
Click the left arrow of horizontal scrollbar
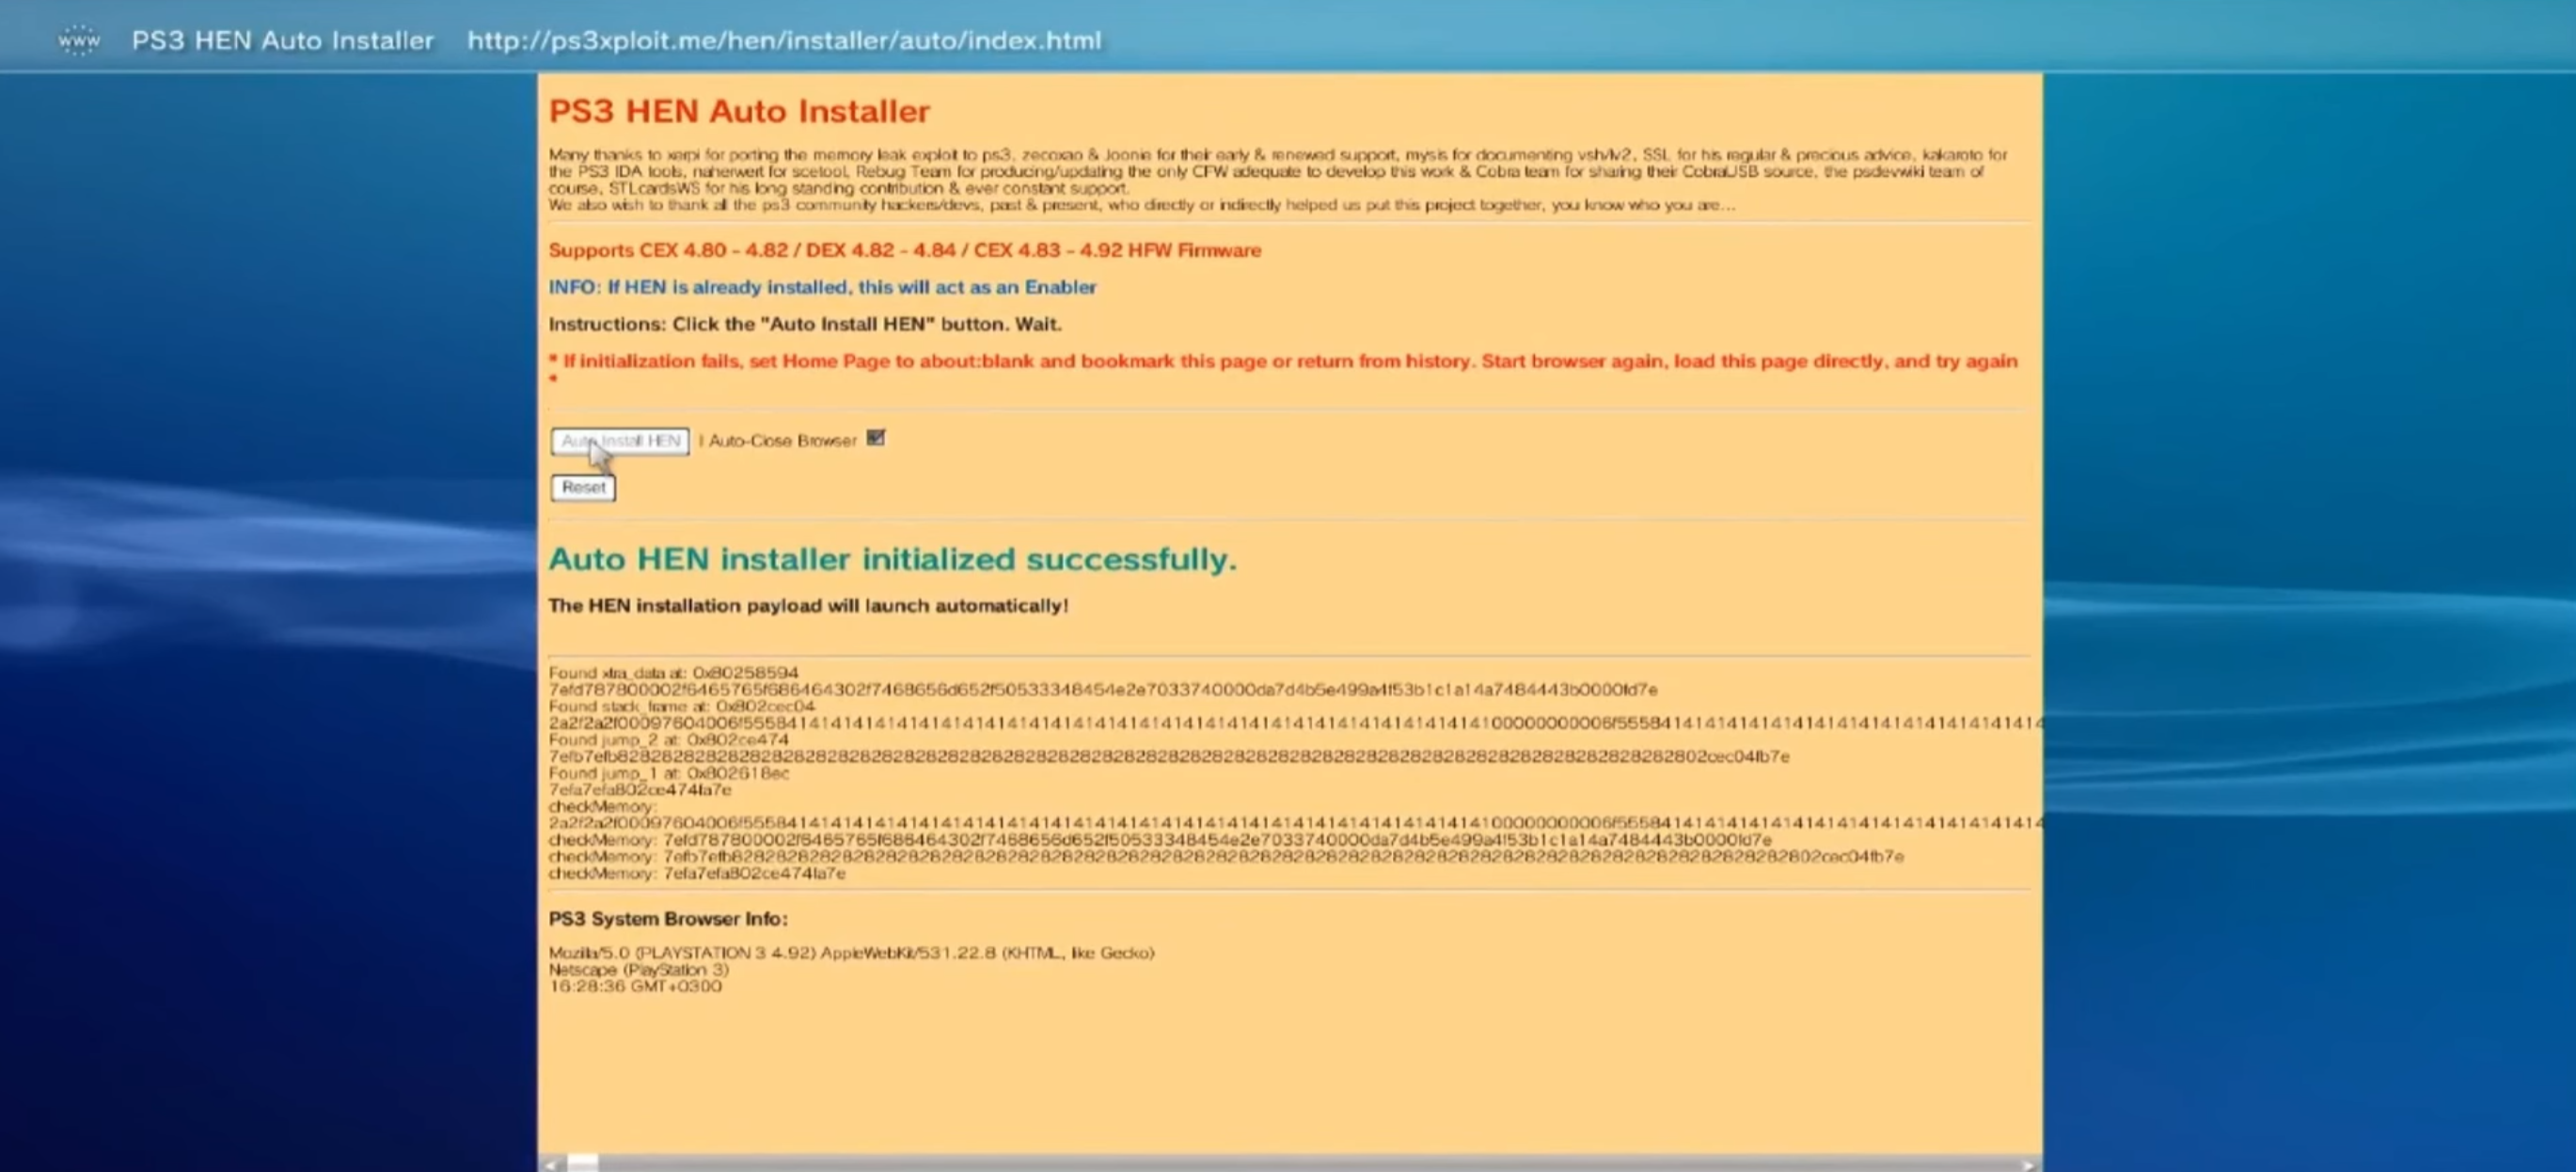tap(549, 1164)
